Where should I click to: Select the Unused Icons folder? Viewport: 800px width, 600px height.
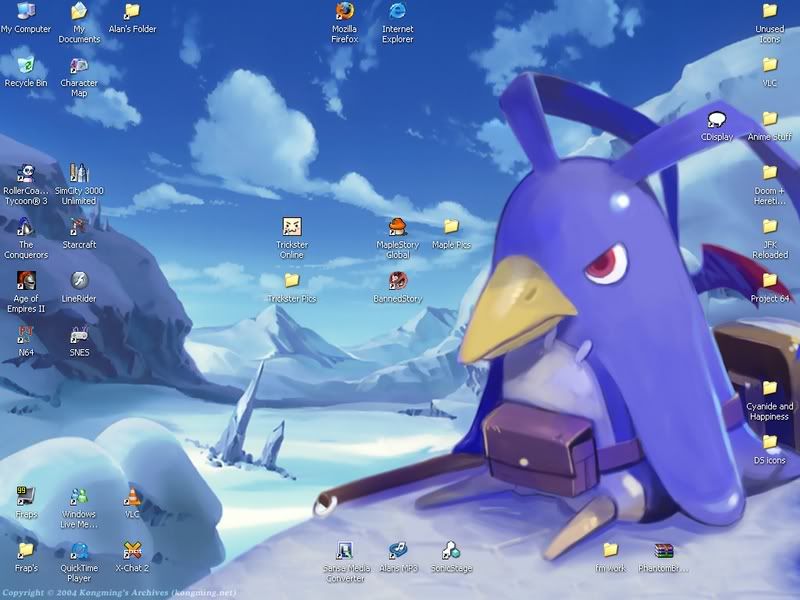[x=769, y=22]
